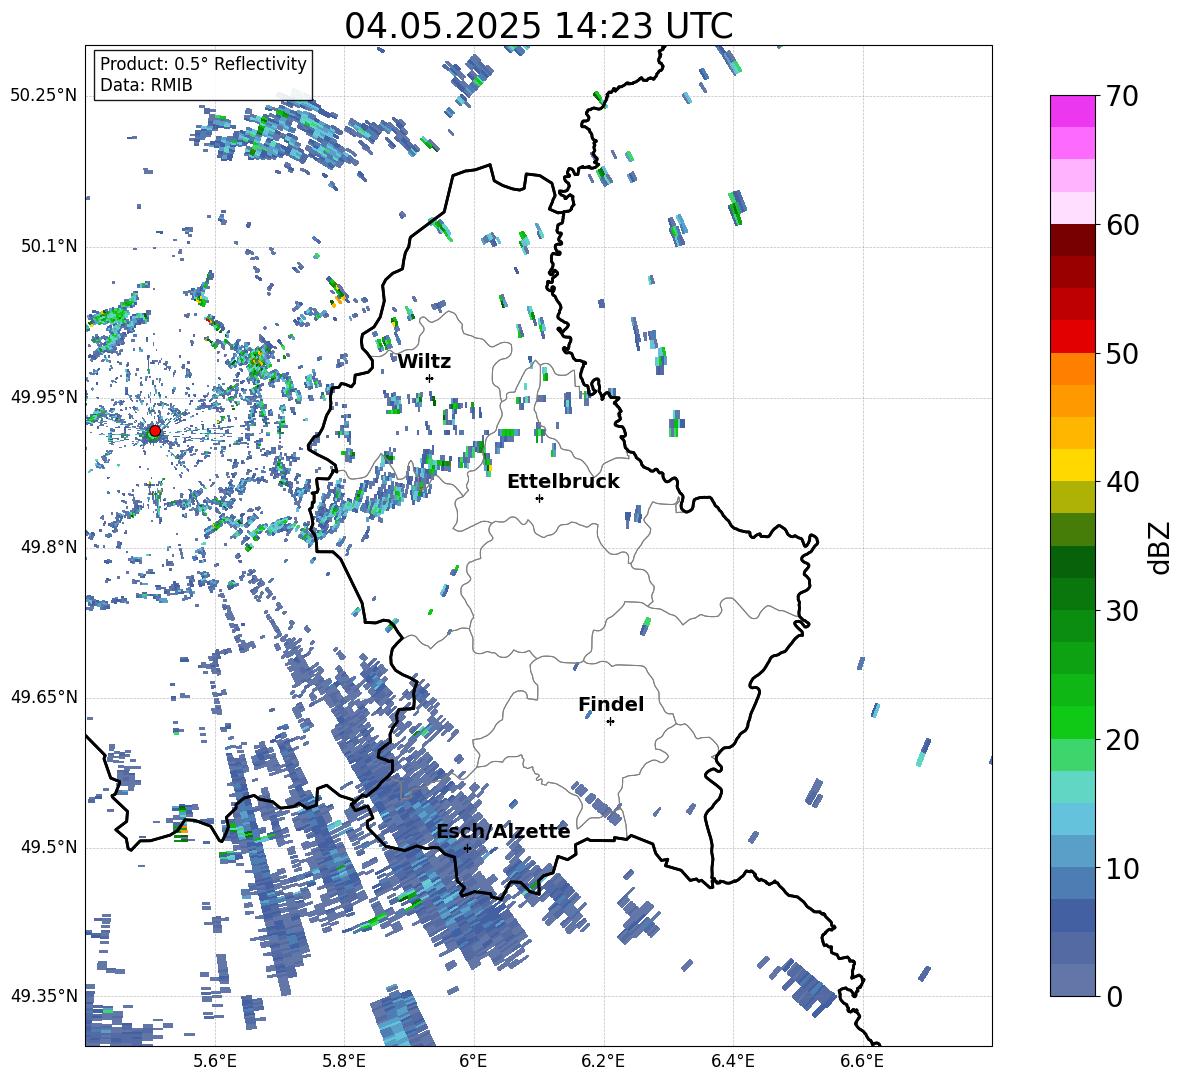This screenshot has width=1184, height=1081.
Task: Click the 49.8°N latitude label
Action: [x=49, y=547]
